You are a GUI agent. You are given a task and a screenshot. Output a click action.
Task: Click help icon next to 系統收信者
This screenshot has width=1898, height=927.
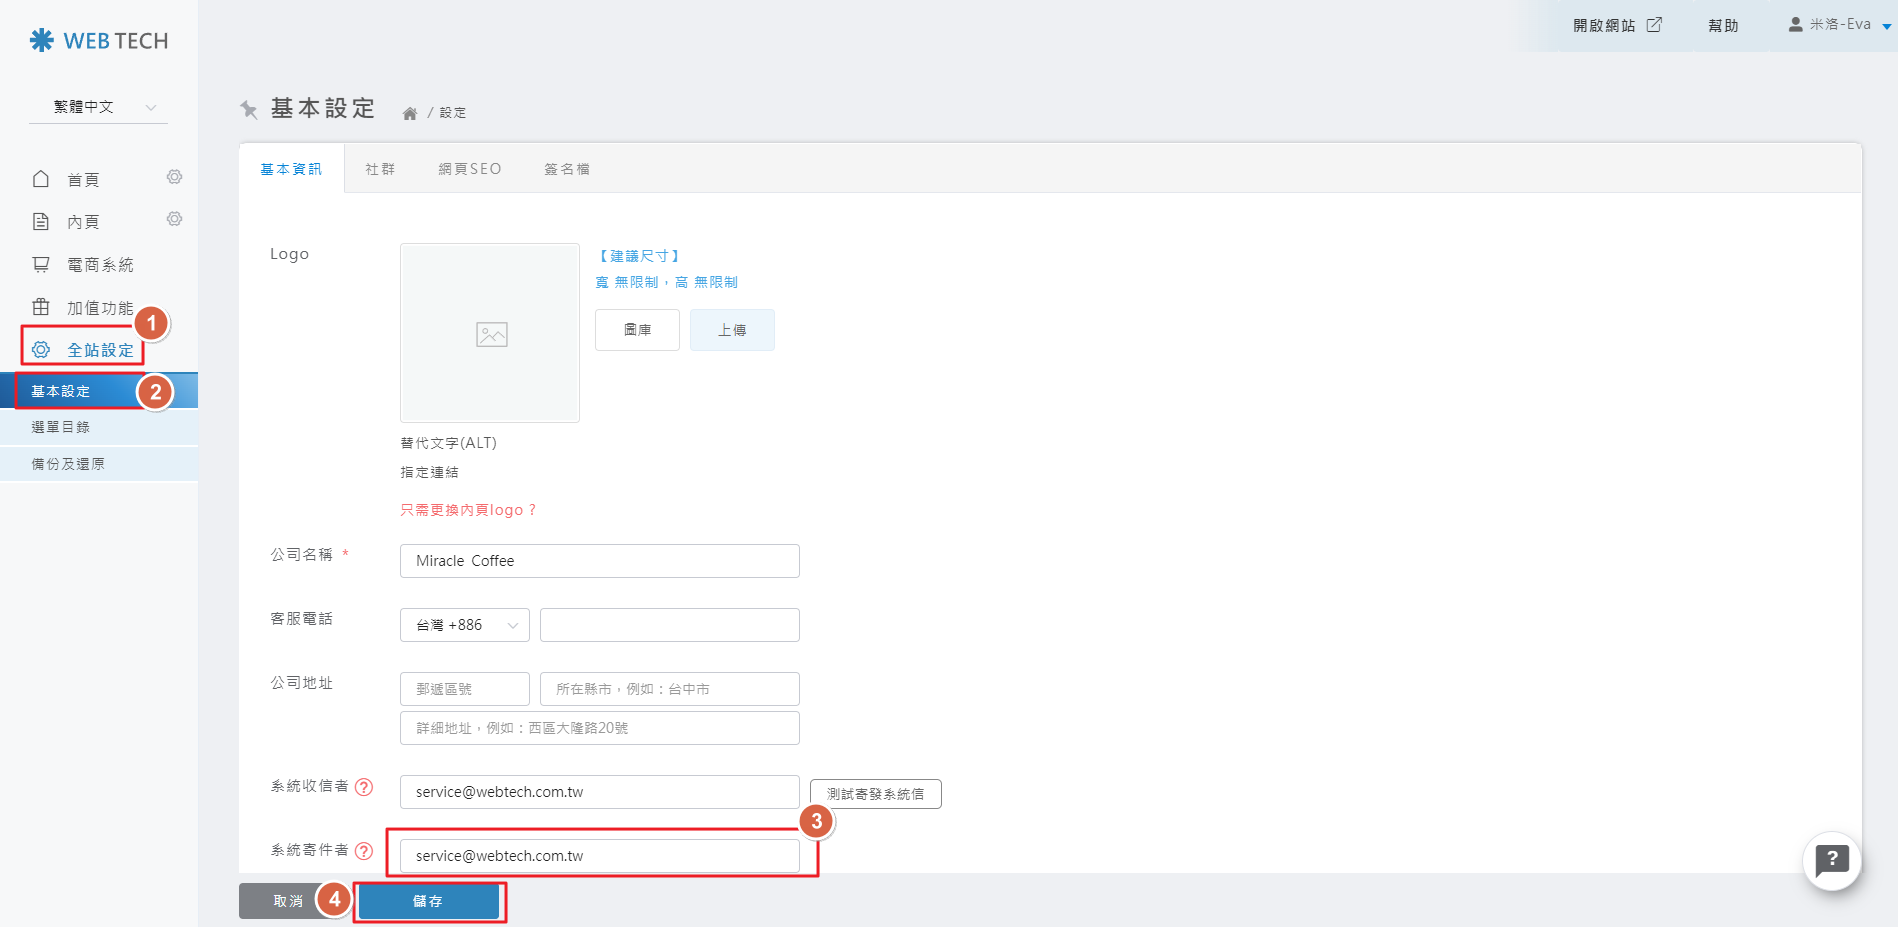364,787
